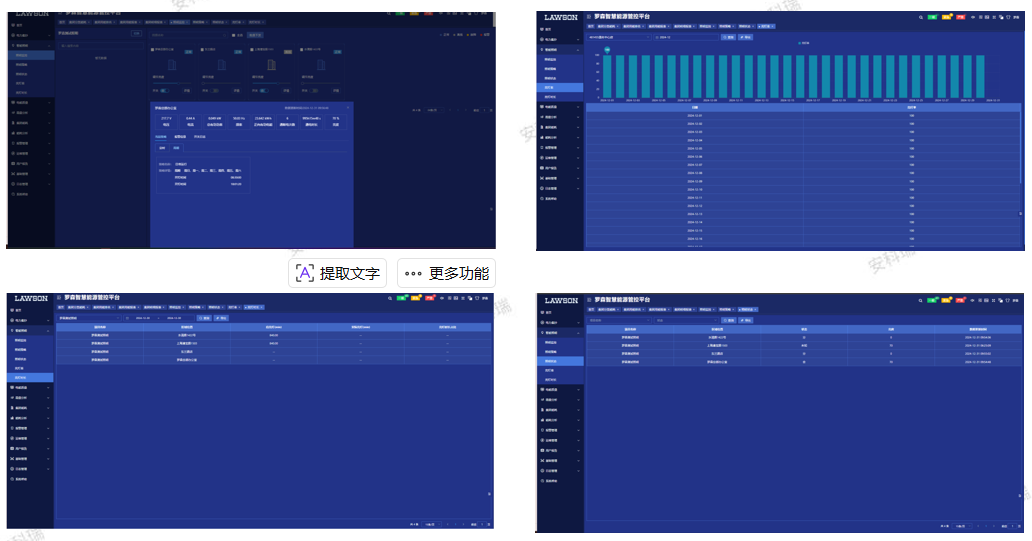Image resolution: width=1032 pixels, height=541 pixels.
Task: Click green alarm badge in date-range table window
Action: pyautogui.click(x=401, y=298)
